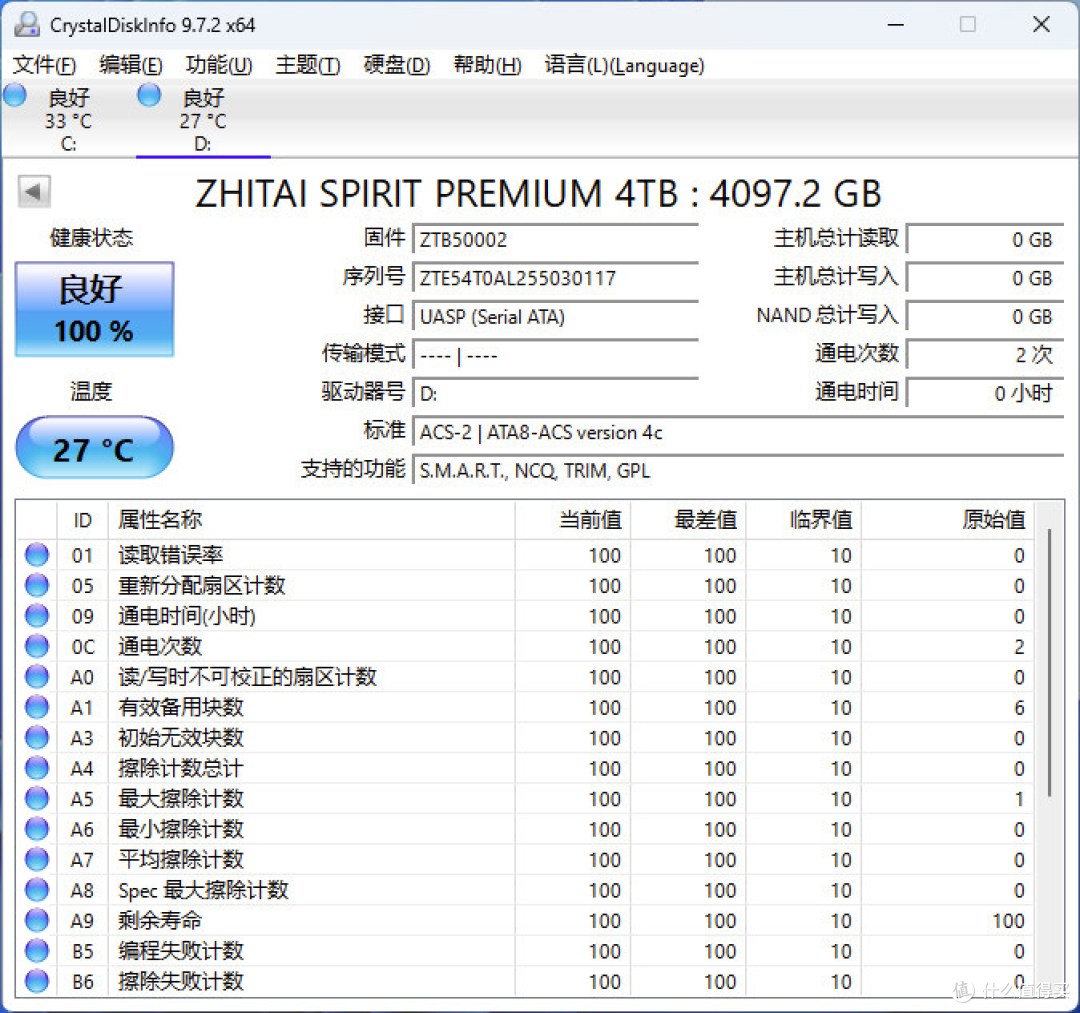The height and width of the screenshot is (1013, 1080).
Task: Open the 硬盘(D) menu
Action: tap(397, 65)
